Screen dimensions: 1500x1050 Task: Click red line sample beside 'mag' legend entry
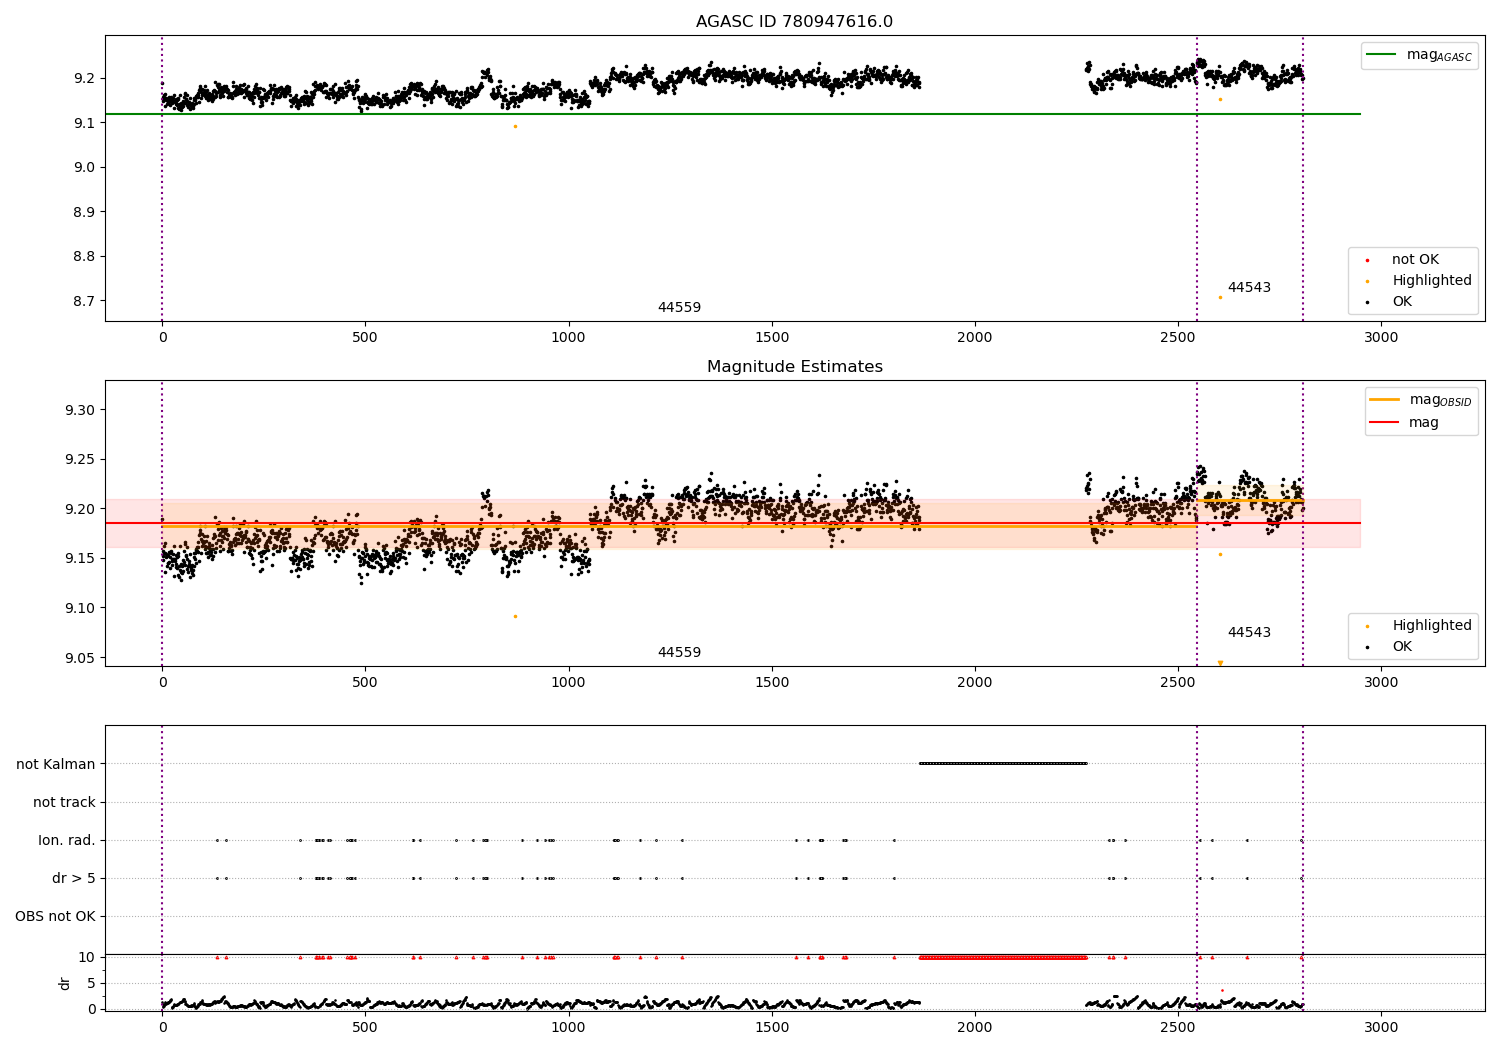pyautogui.click(x=1384, y=423)
